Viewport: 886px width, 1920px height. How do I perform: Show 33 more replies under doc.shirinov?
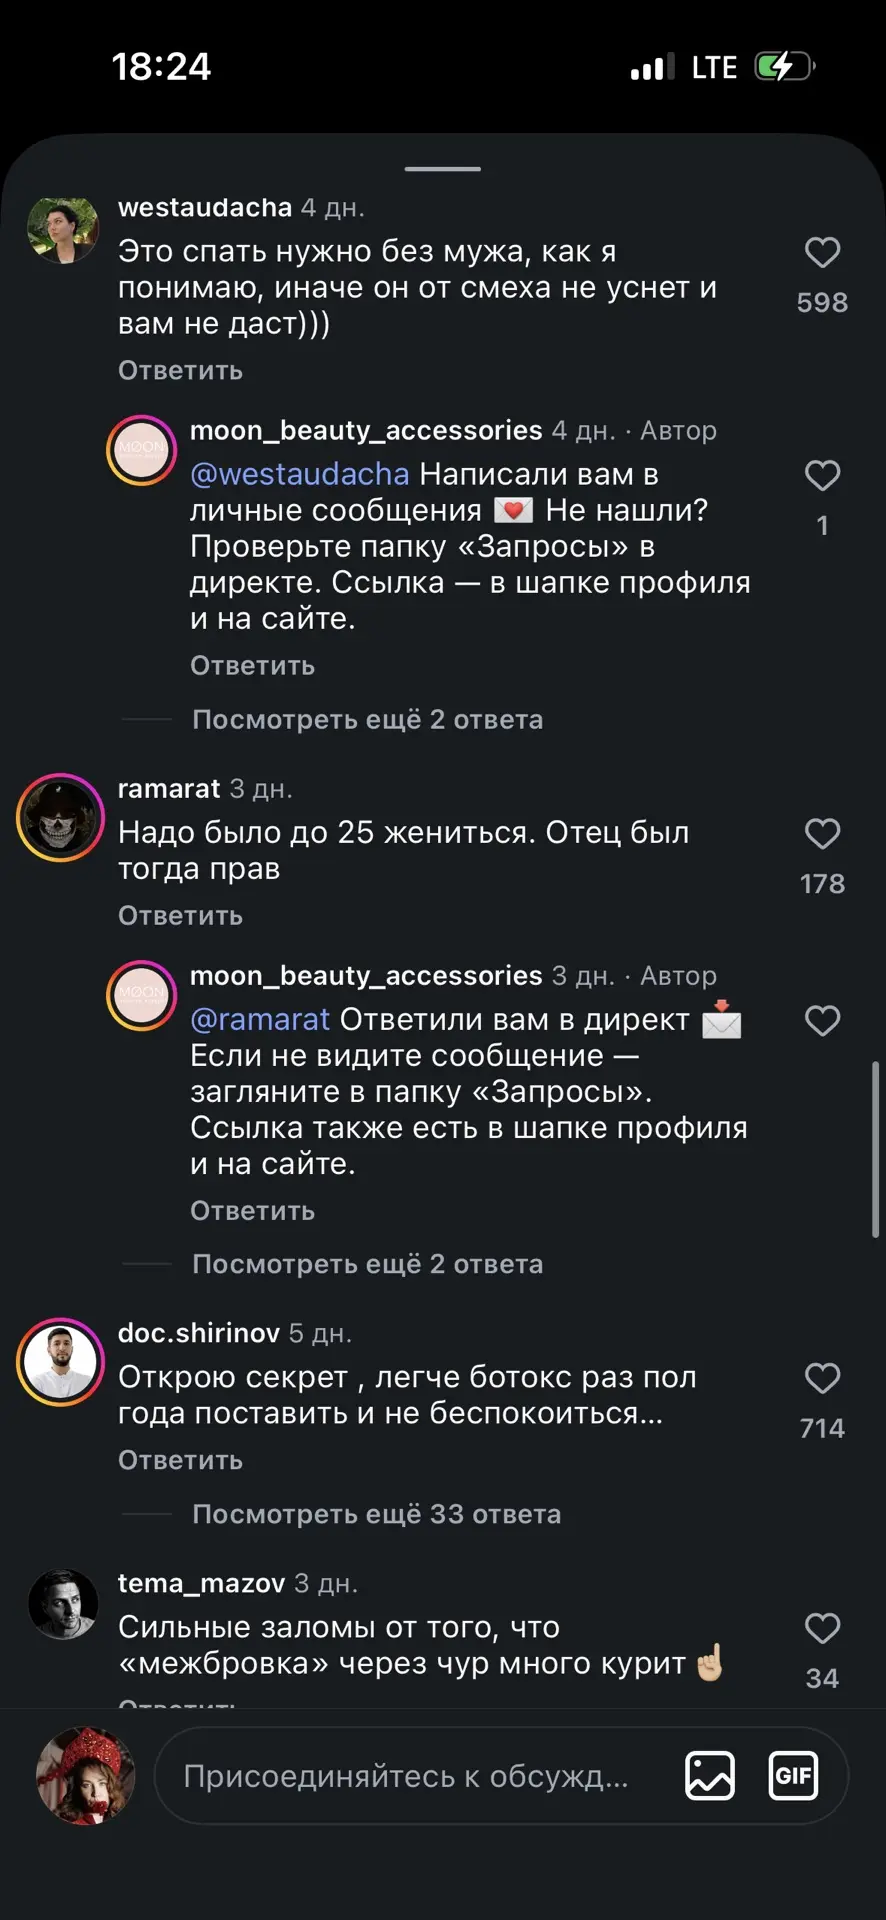click(376, 1514)
